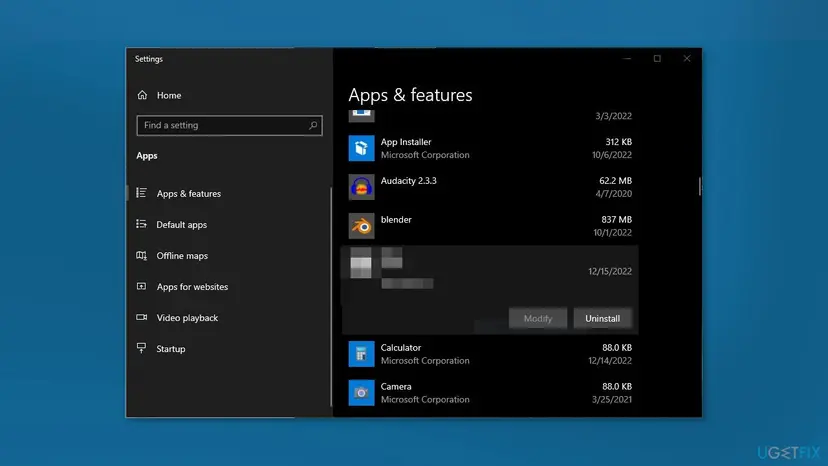
Task: Click the 312 KB size of App Installer
Action: tap(618, 142)
